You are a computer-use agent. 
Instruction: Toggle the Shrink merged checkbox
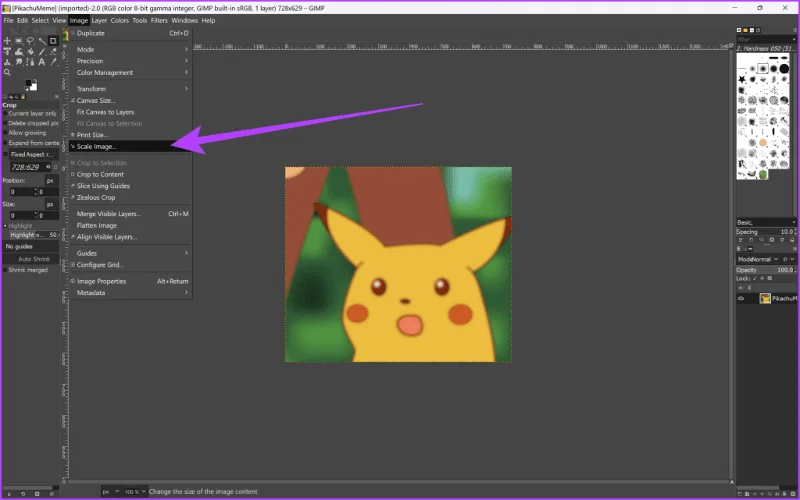point(6,270)
